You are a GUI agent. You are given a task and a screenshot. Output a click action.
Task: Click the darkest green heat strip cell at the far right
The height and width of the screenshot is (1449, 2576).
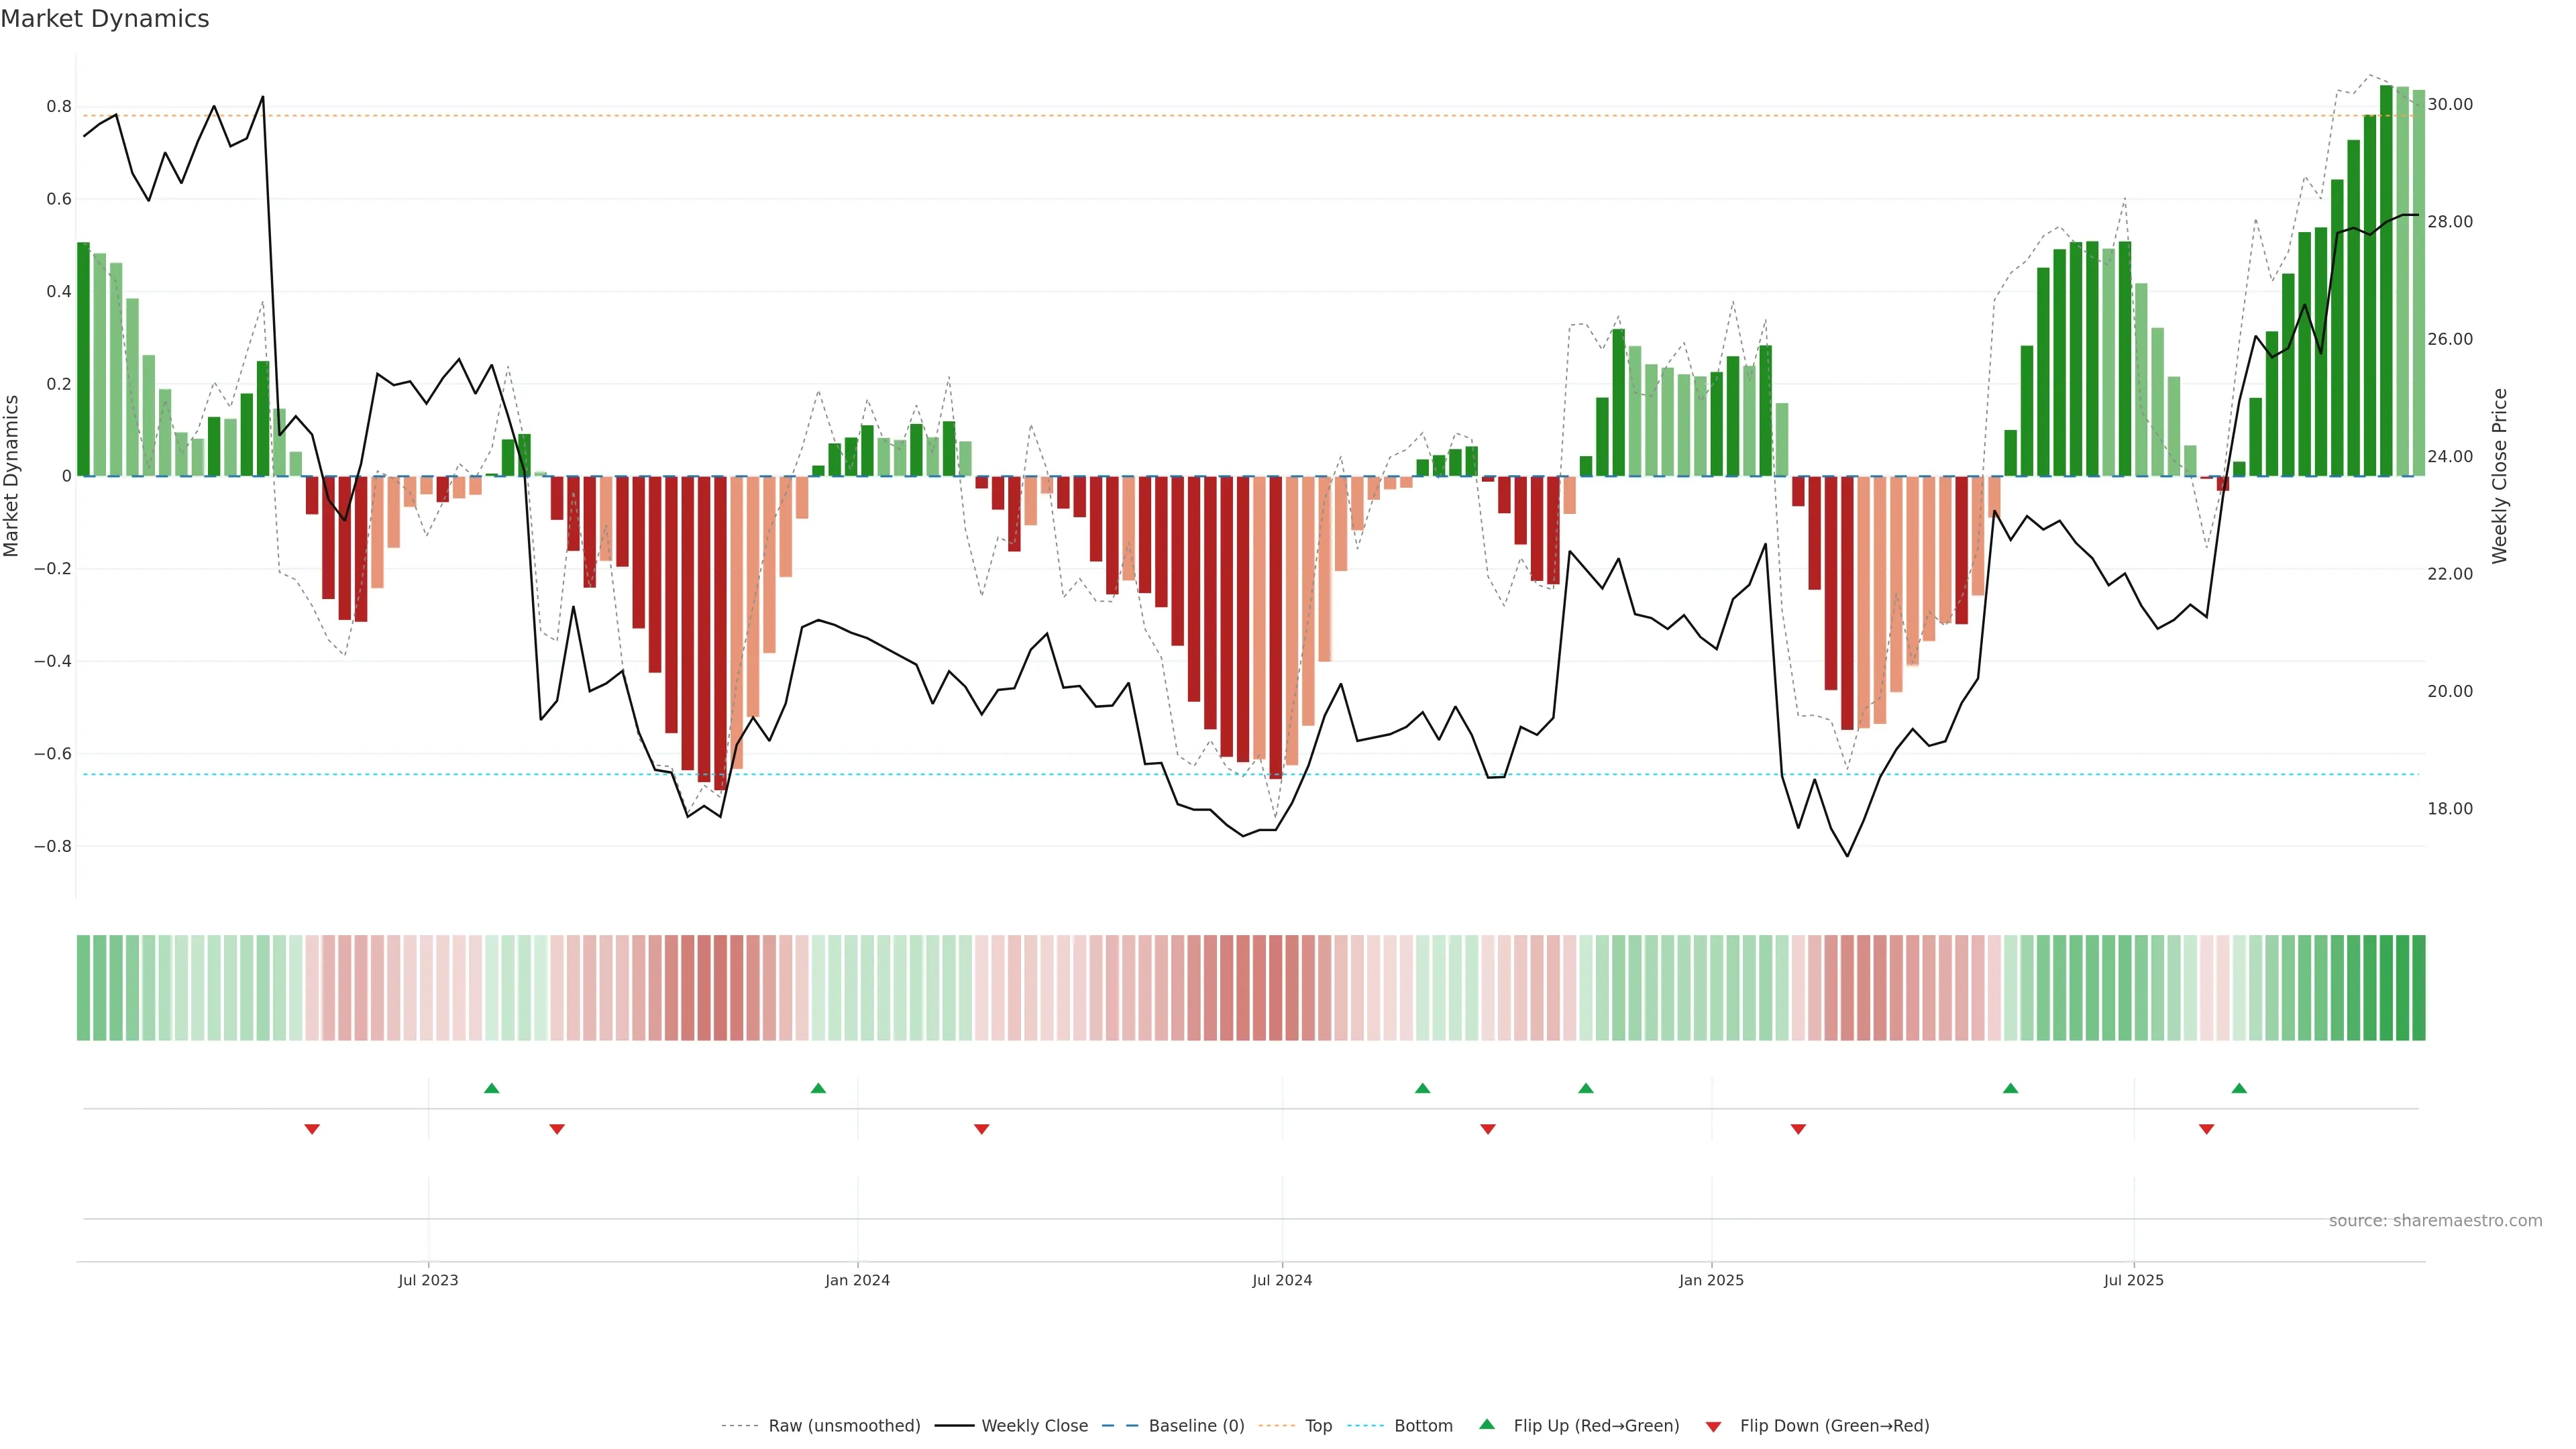coord(2418,988)
